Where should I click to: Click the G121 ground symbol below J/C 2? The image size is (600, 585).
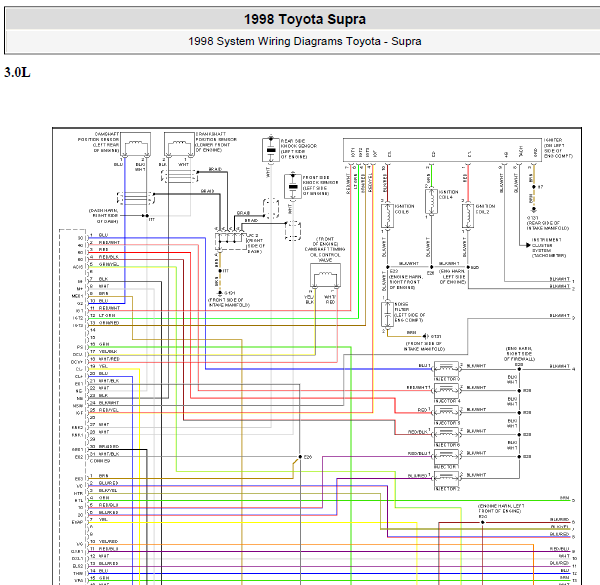220,293
